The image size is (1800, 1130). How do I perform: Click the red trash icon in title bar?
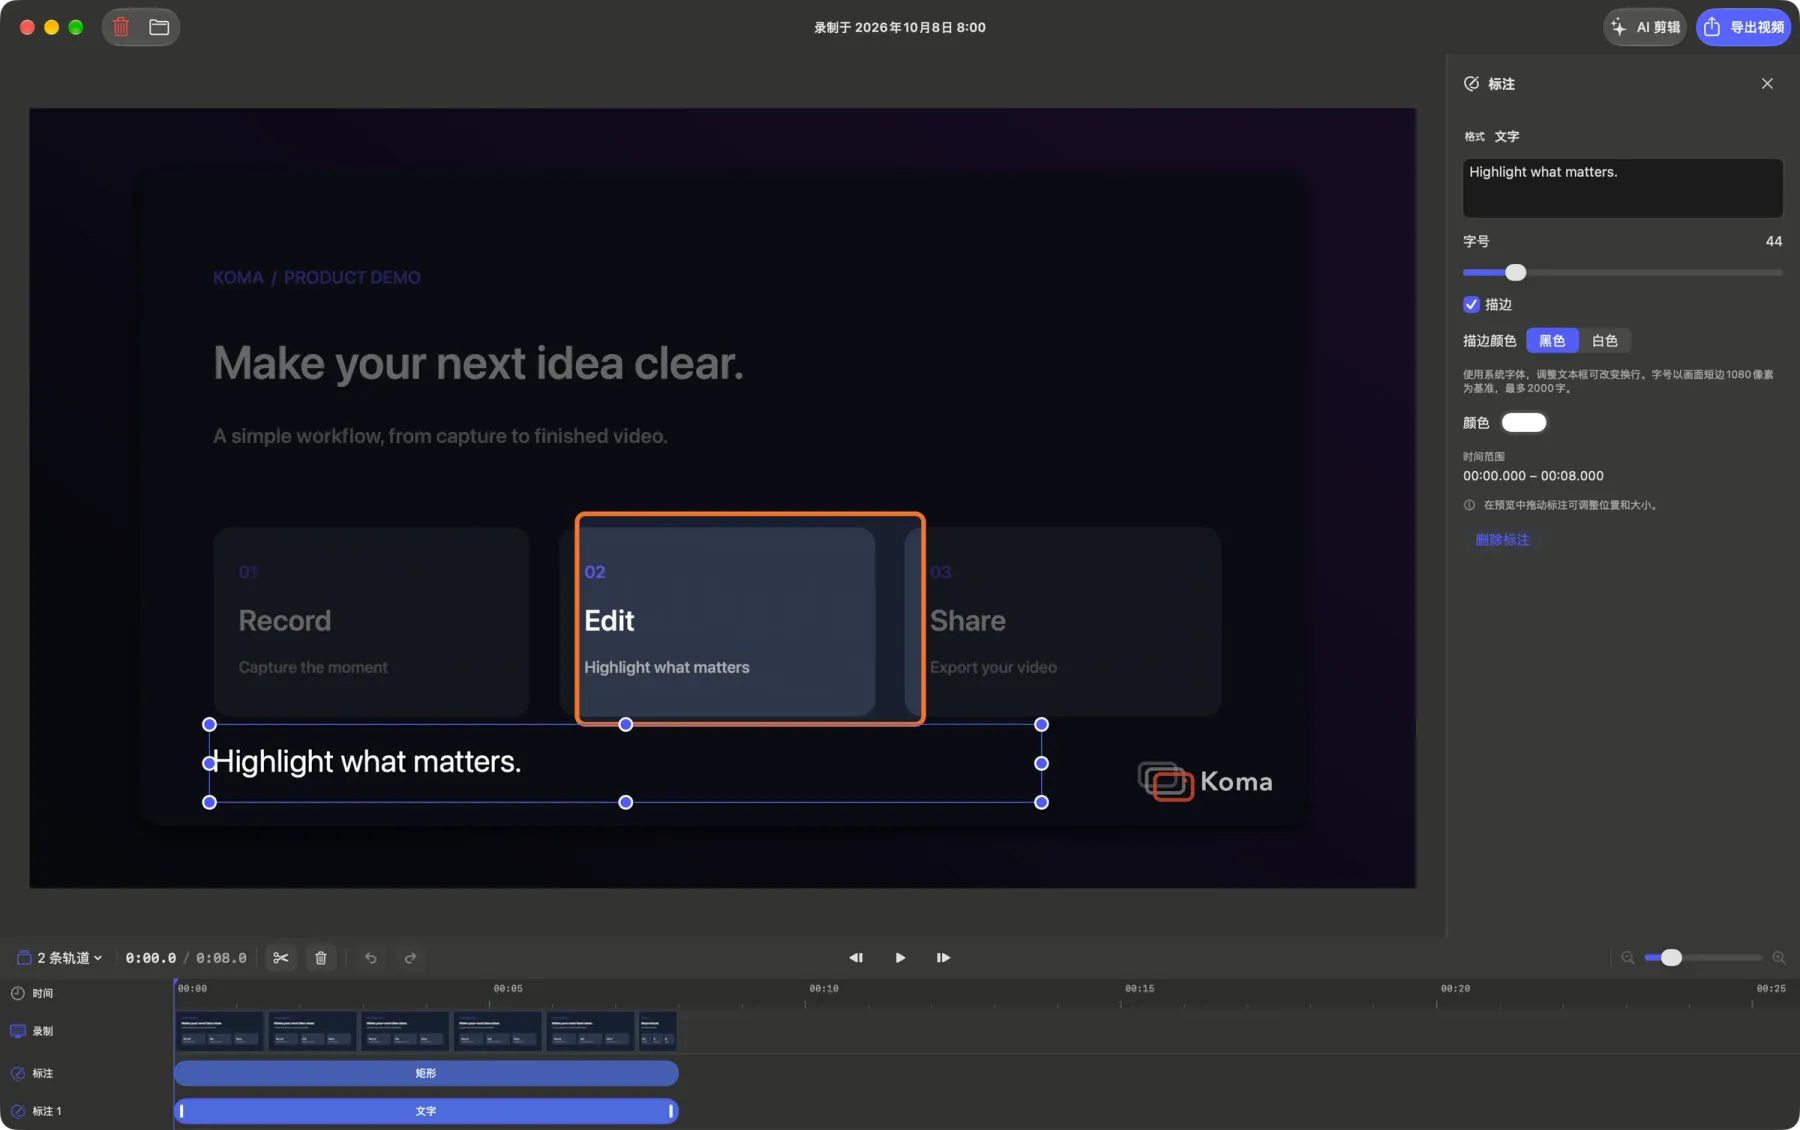(x=121, y=27)
